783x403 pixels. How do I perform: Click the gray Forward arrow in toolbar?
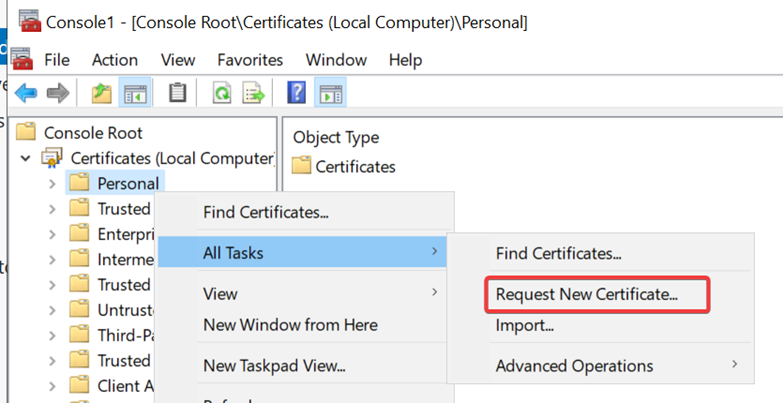click(x=58, y=93)
